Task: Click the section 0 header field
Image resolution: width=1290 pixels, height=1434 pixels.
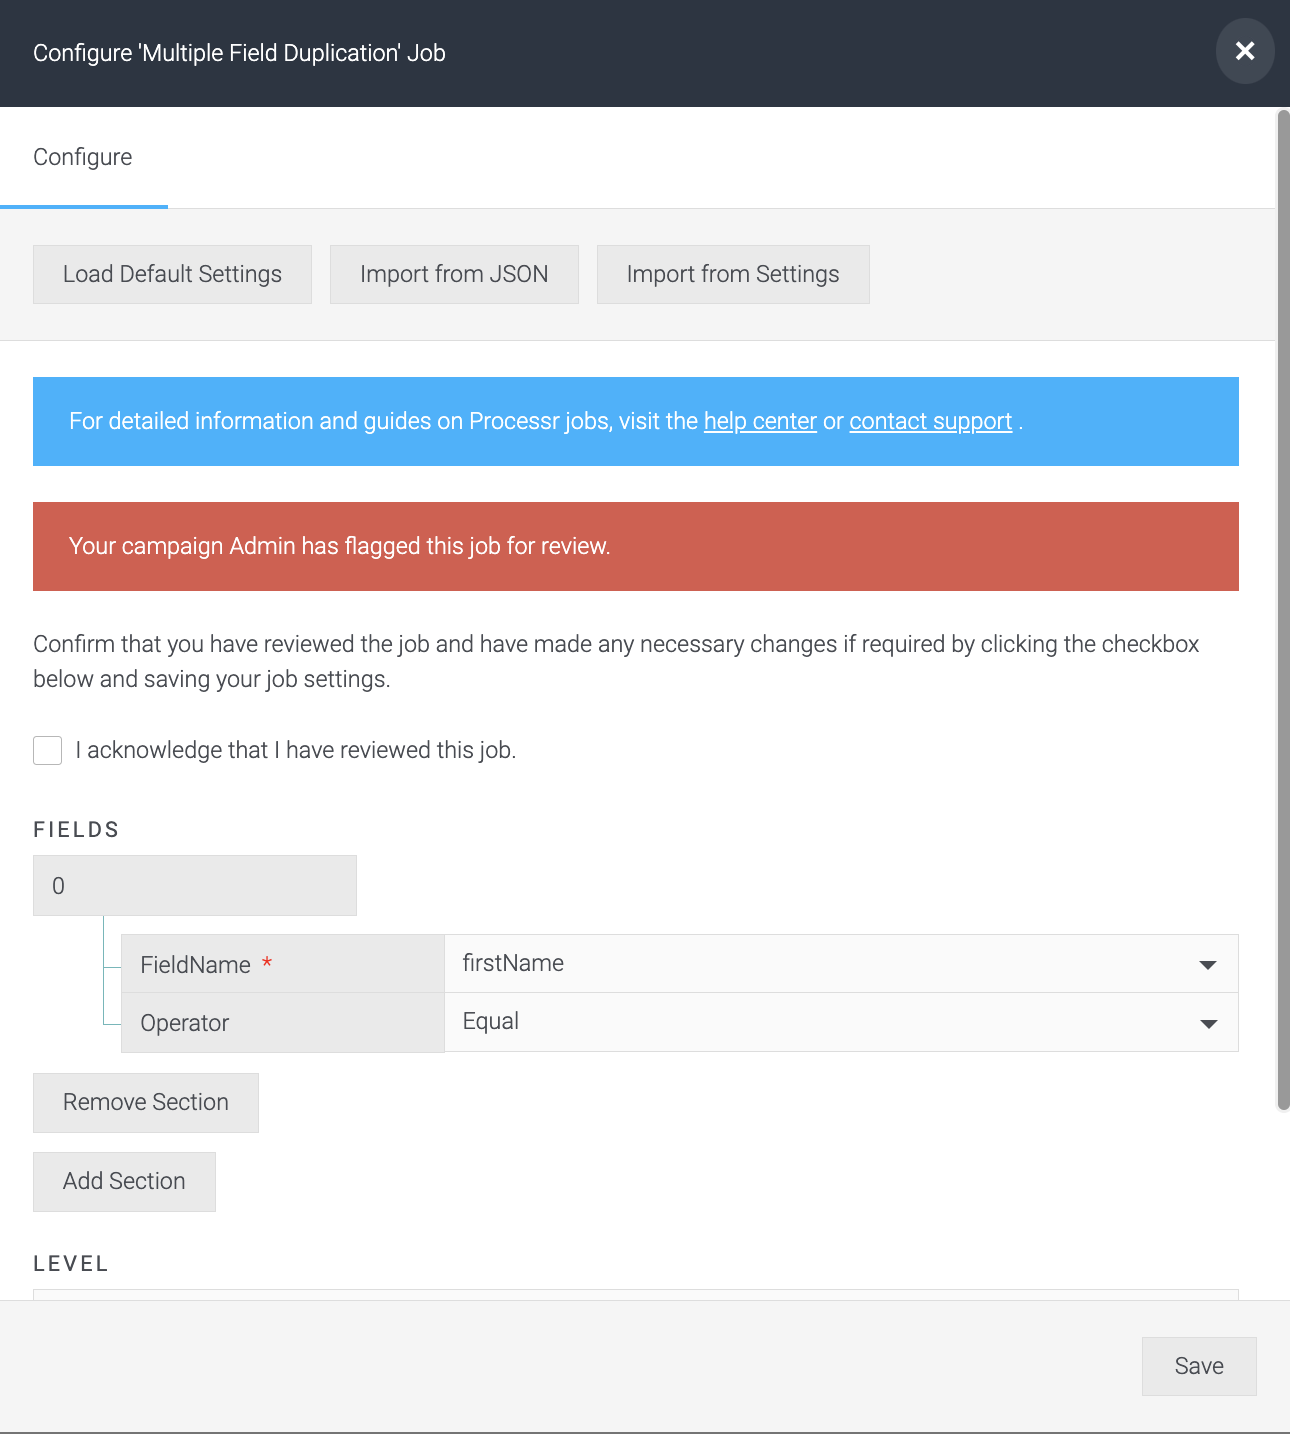Action: pyautogui.click(x=195, y=885)
